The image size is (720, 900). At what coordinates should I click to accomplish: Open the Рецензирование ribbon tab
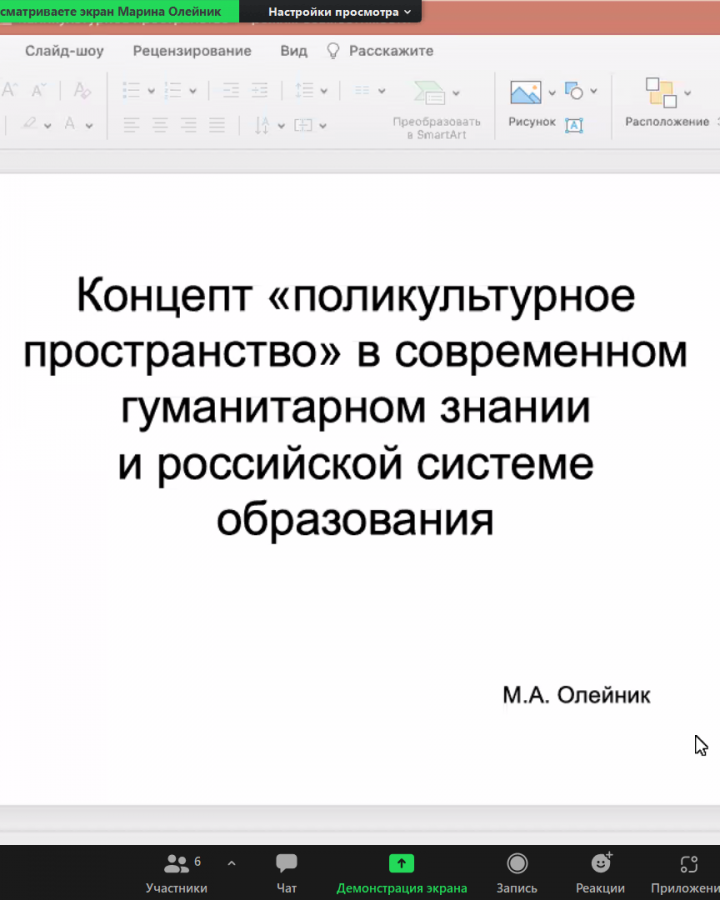click(192, 51)
